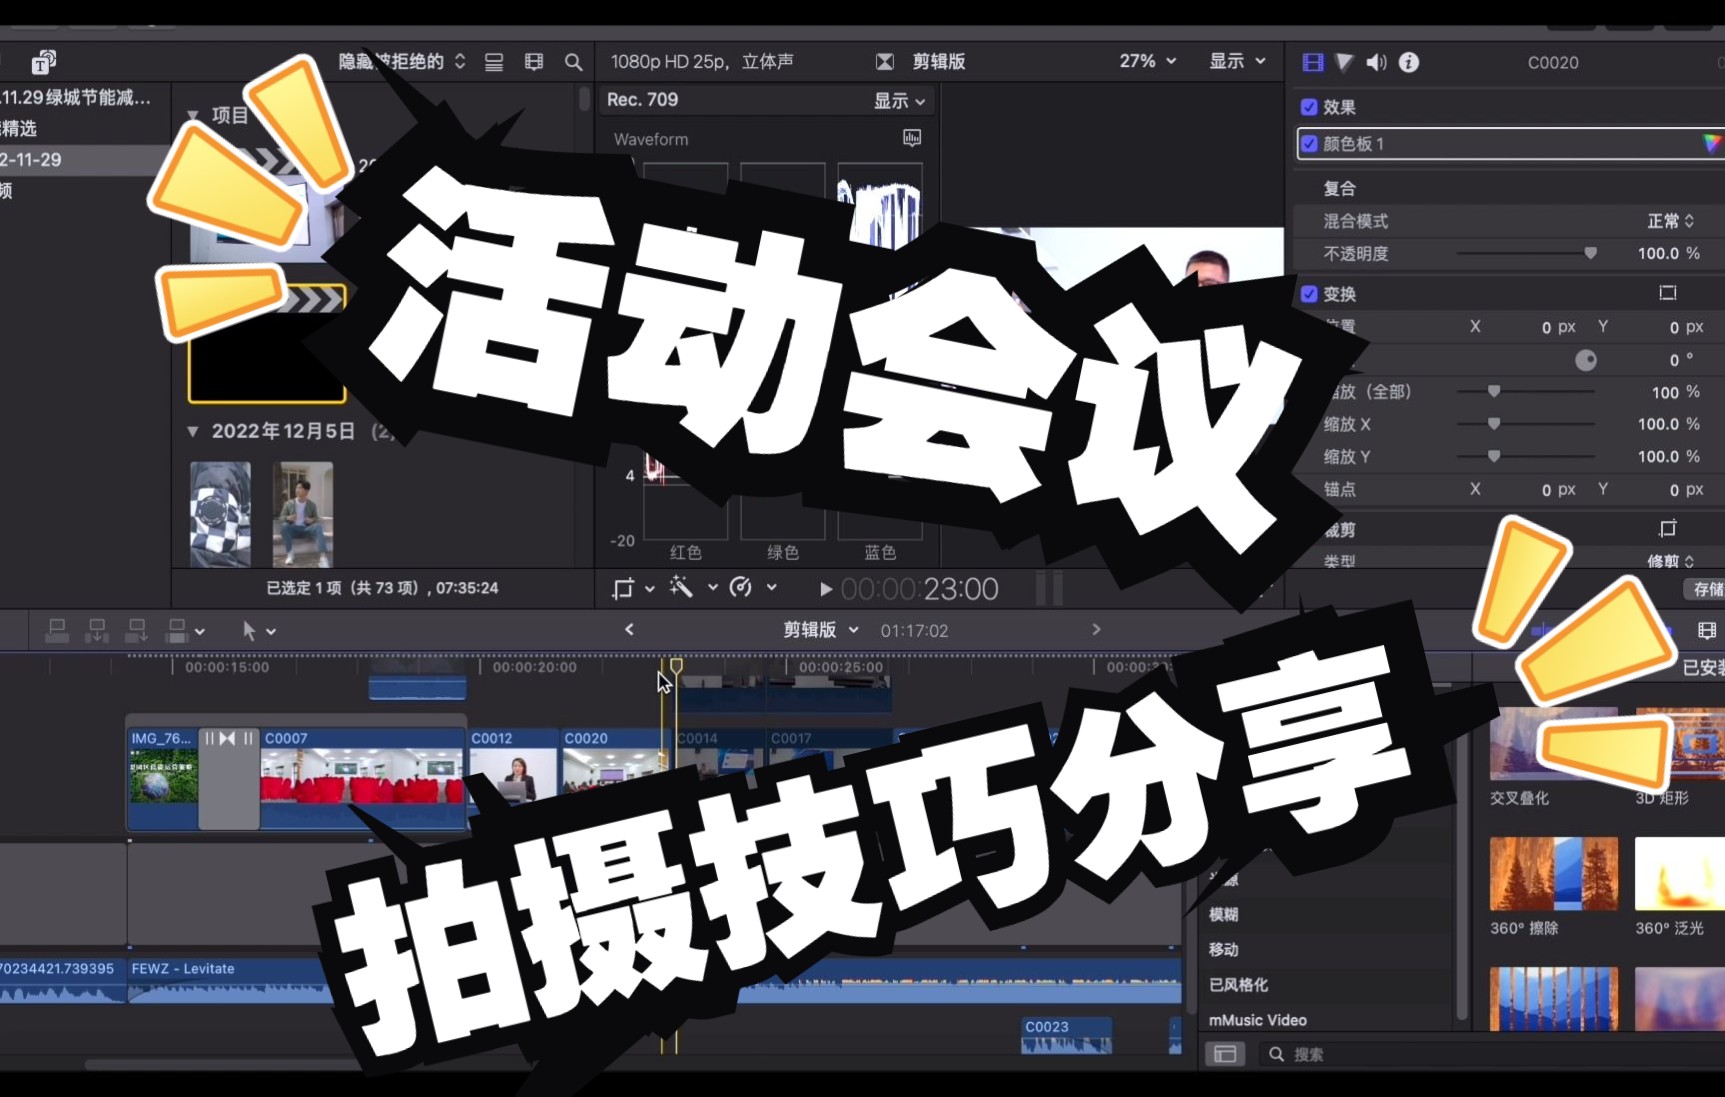Toggle clip list view icon in browser
Image resolution: width=1725 pixels, height=1097 pixels.
494,62
